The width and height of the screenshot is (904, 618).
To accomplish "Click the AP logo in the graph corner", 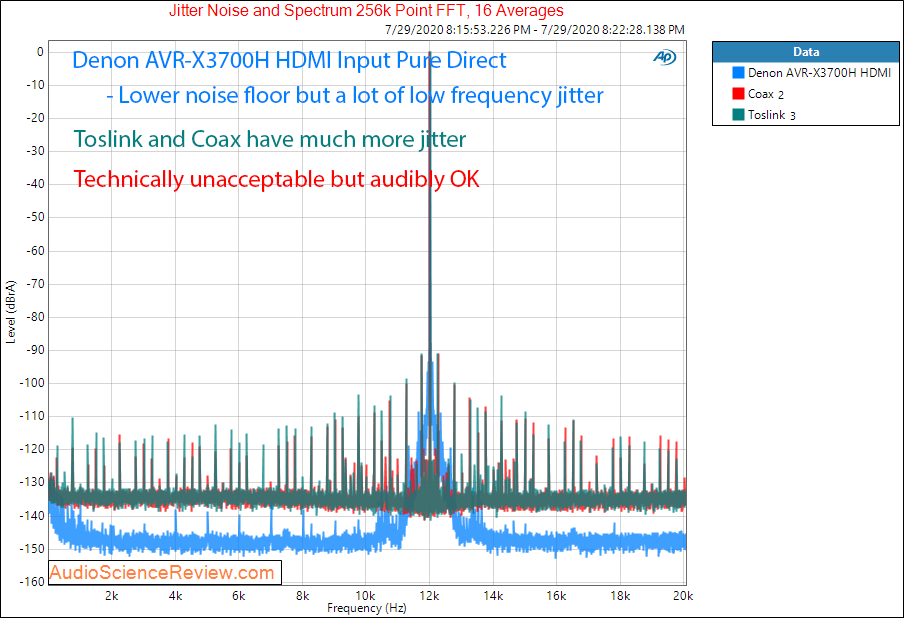I will point(665,56).
